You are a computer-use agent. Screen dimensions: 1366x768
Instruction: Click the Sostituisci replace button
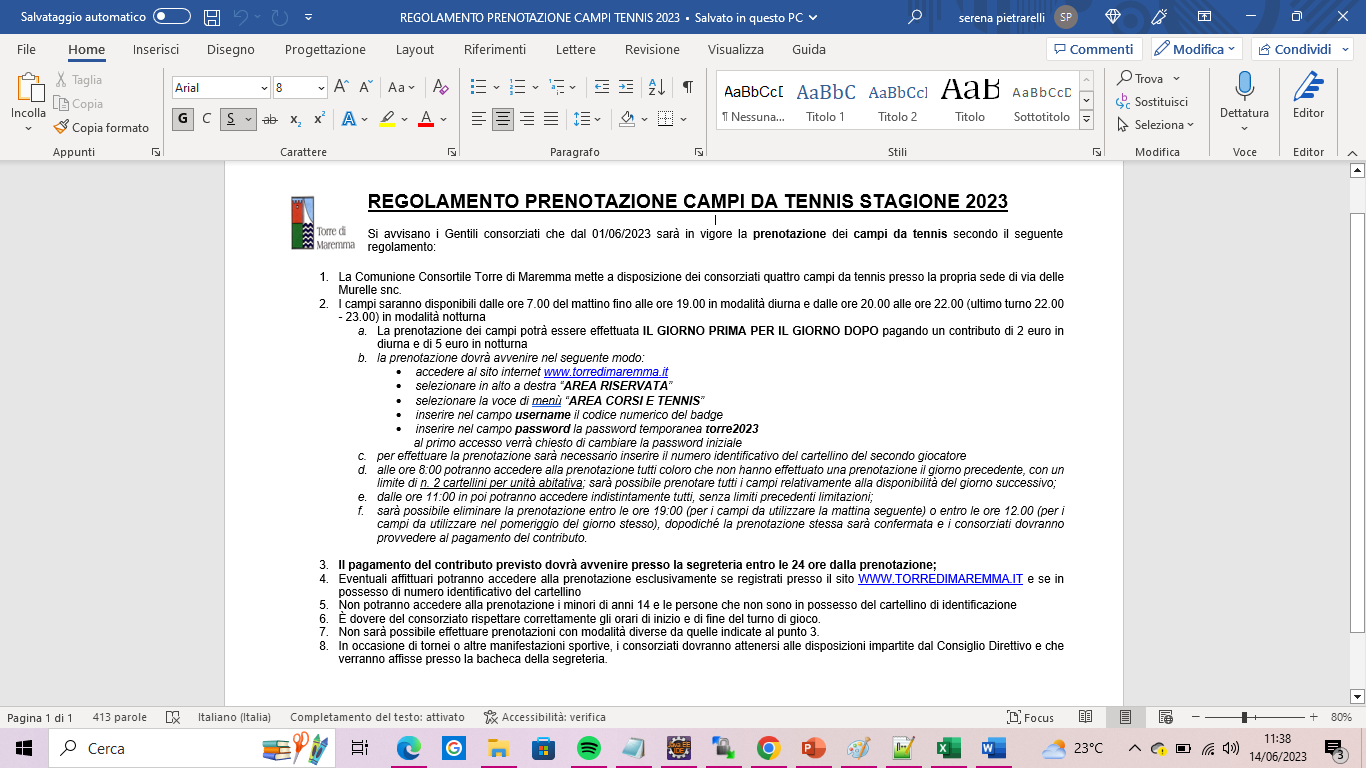point(1152,102)
